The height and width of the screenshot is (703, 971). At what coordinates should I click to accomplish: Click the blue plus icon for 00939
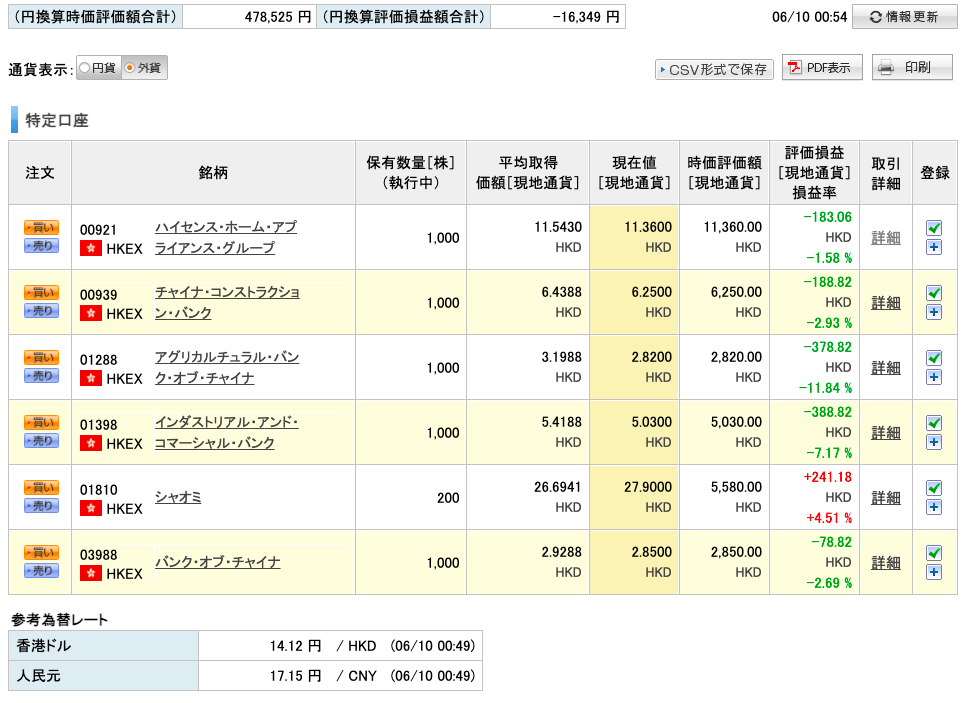point(934,312)
